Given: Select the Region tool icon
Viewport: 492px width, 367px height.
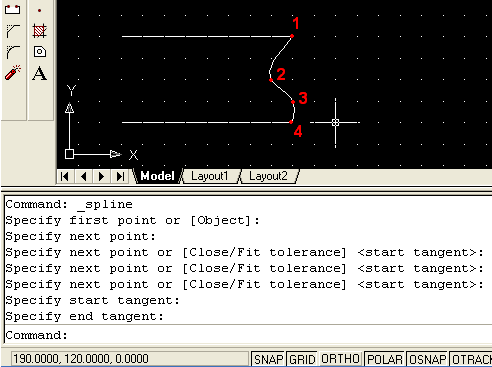Looking at the screenshot, I should coord(40,52).
